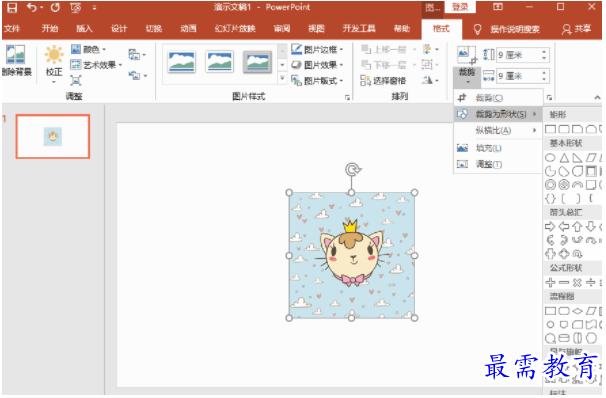This screenshot has width=606, height=398.
Task: Select the isosceles triangle basic shape
Action: point(564,158)
